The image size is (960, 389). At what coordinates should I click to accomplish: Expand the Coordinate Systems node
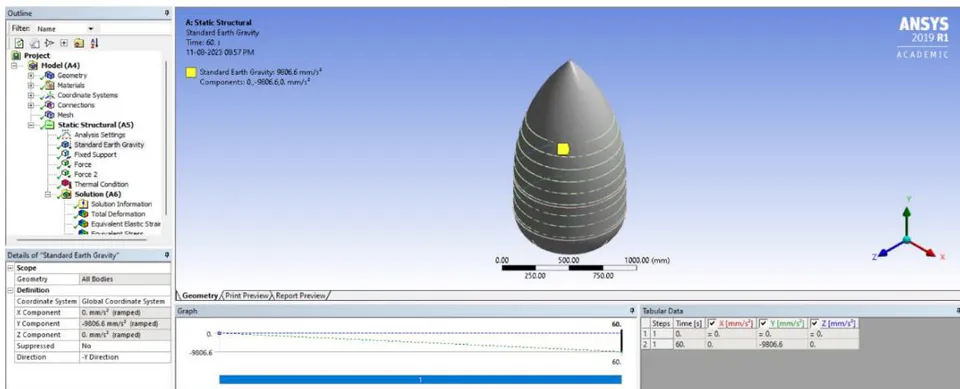[x=31, y=95]
